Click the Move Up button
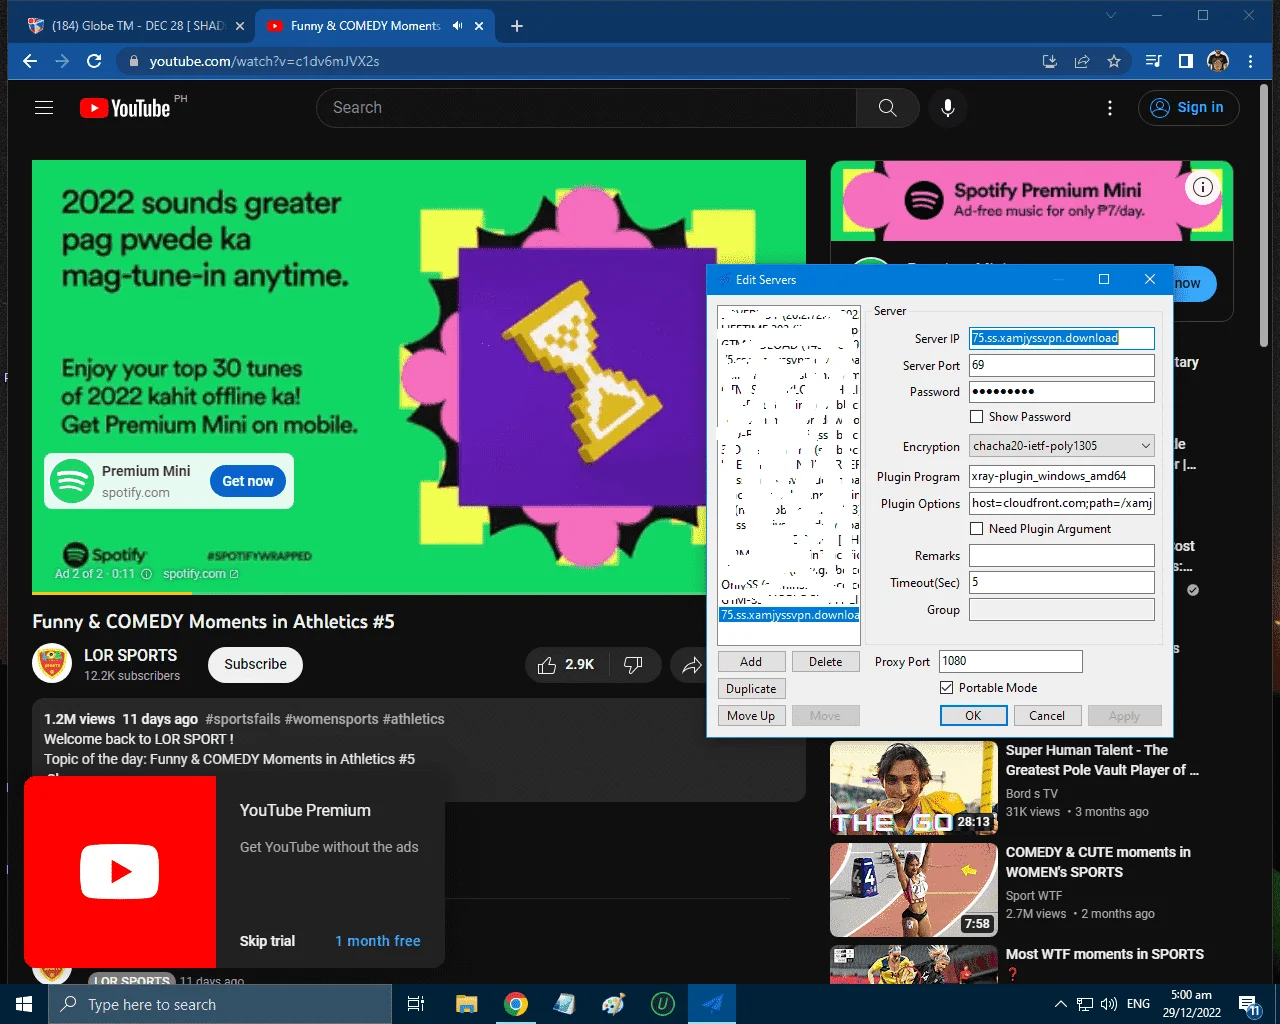This screenshot has height=1024, width=1280. tap(751, 716)
